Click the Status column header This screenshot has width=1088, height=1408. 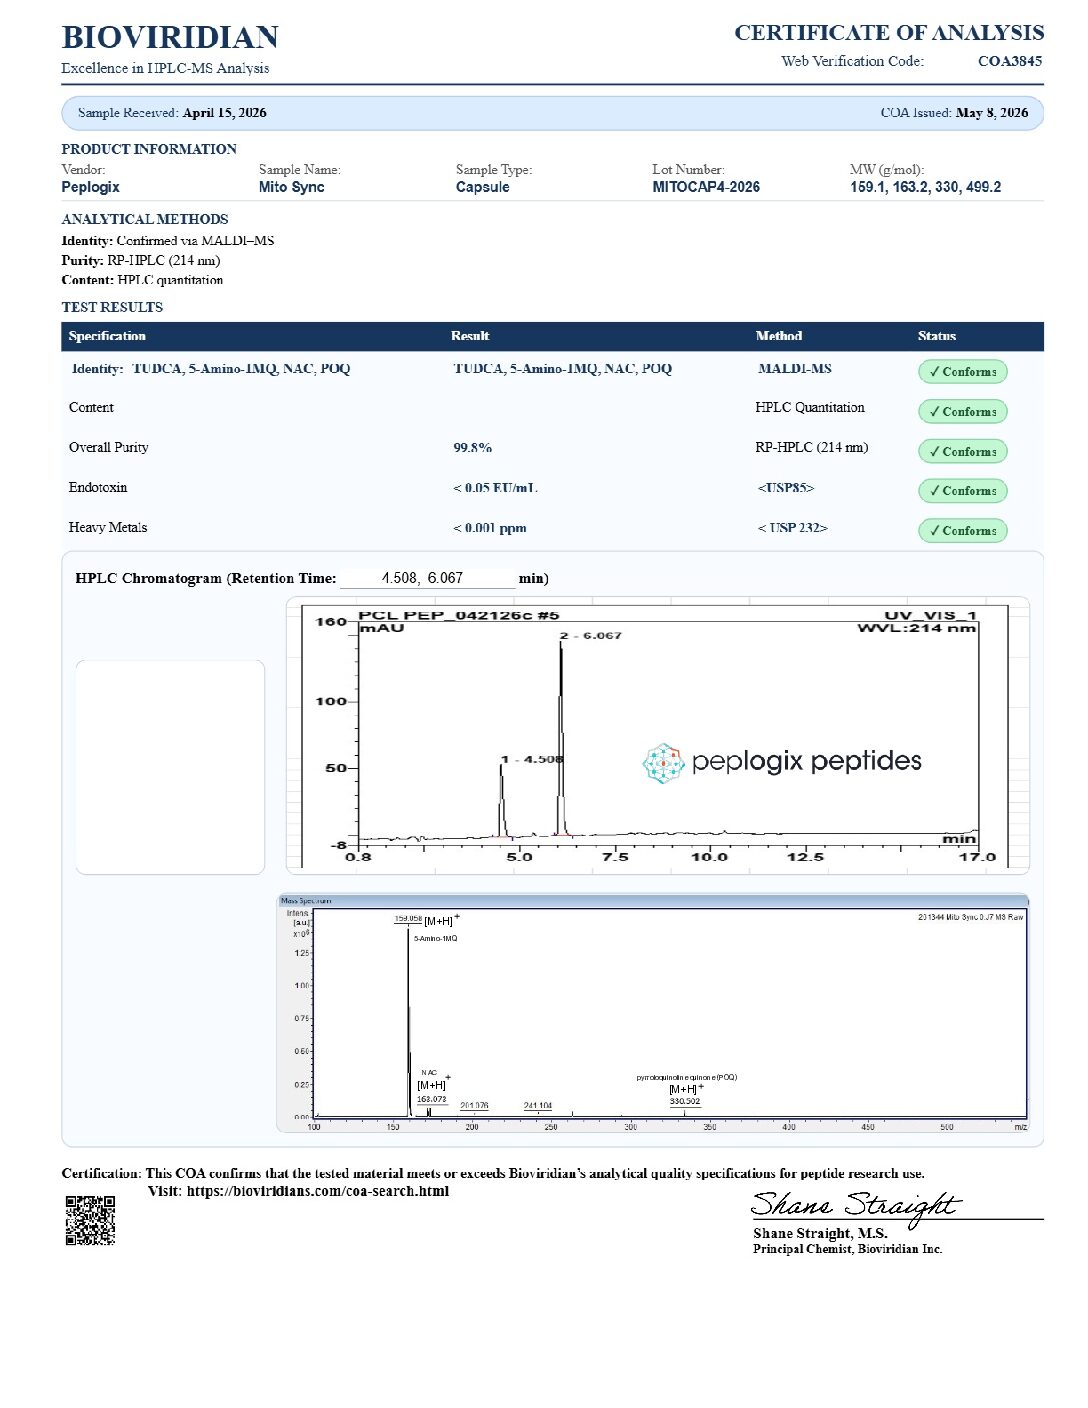[x=937, y=336]
